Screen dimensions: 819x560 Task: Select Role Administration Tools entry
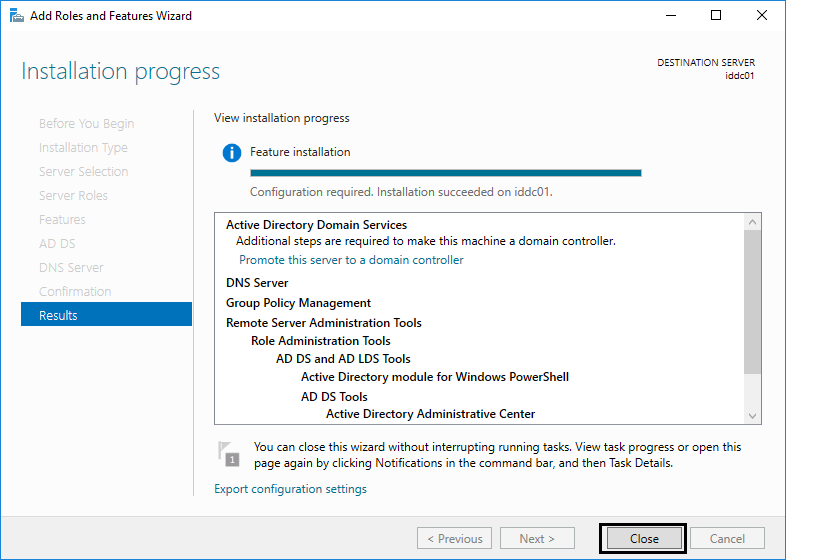coord(321,341)
